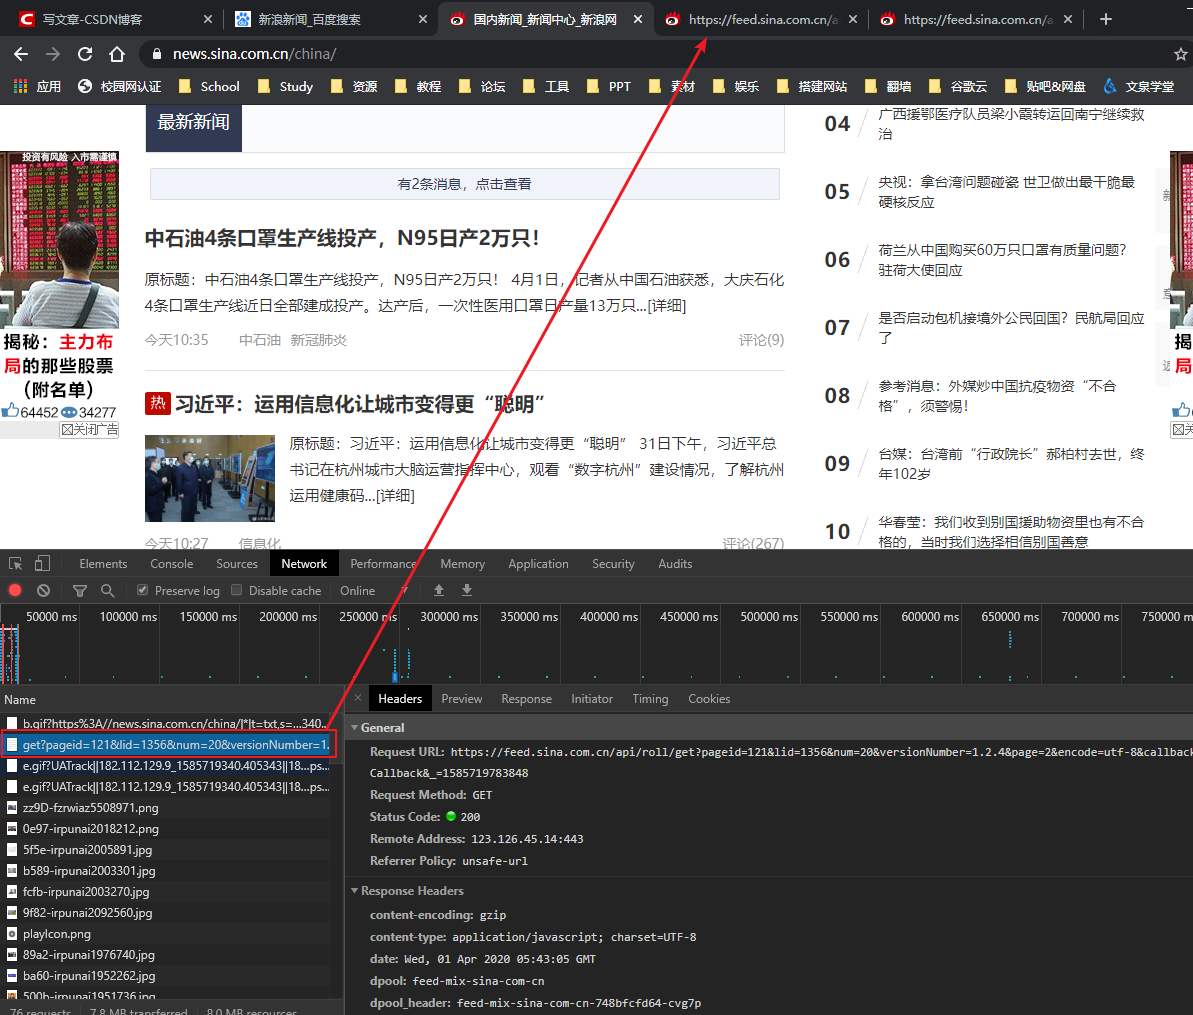This screenshot has height=1015, width=1193.
Task: Click the address bar URL field
Action: point(654,54)
